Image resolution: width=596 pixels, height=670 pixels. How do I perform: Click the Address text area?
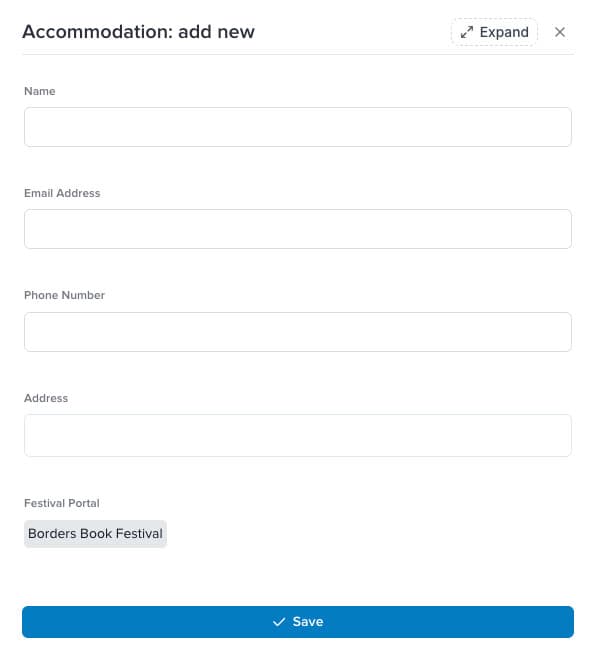point(298,435)
